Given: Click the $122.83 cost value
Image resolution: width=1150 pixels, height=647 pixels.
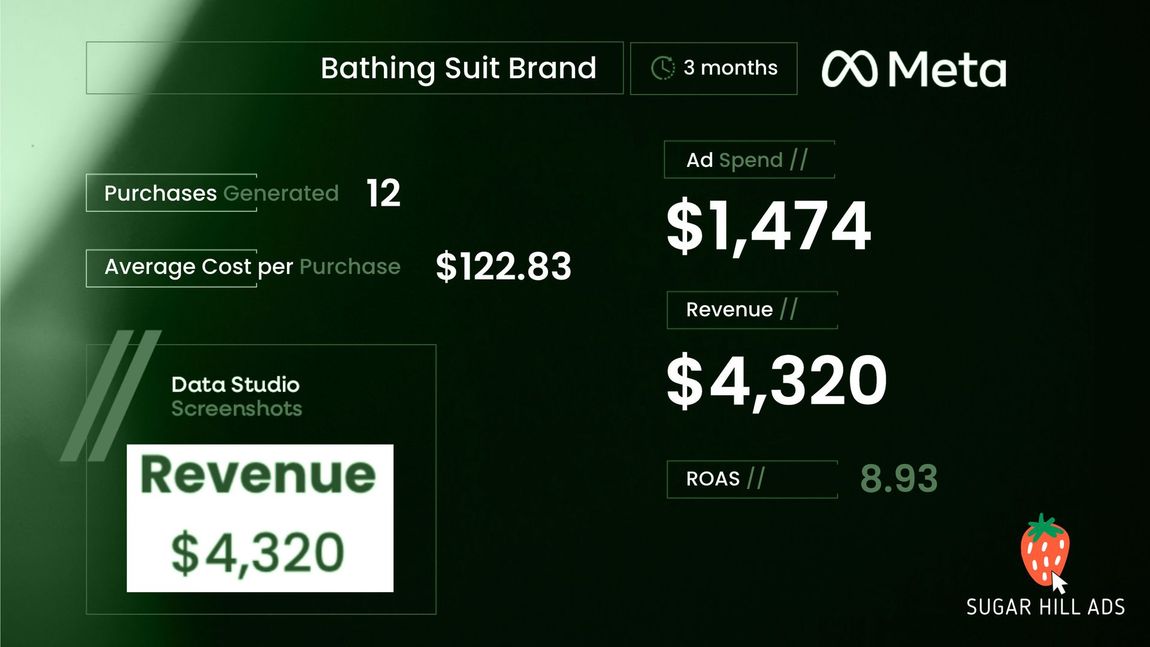Looking at the screenshot, I should pos(503,266).
